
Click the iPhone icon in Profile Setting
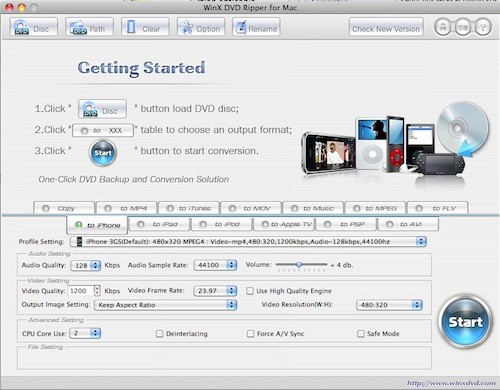pos(79,242)
